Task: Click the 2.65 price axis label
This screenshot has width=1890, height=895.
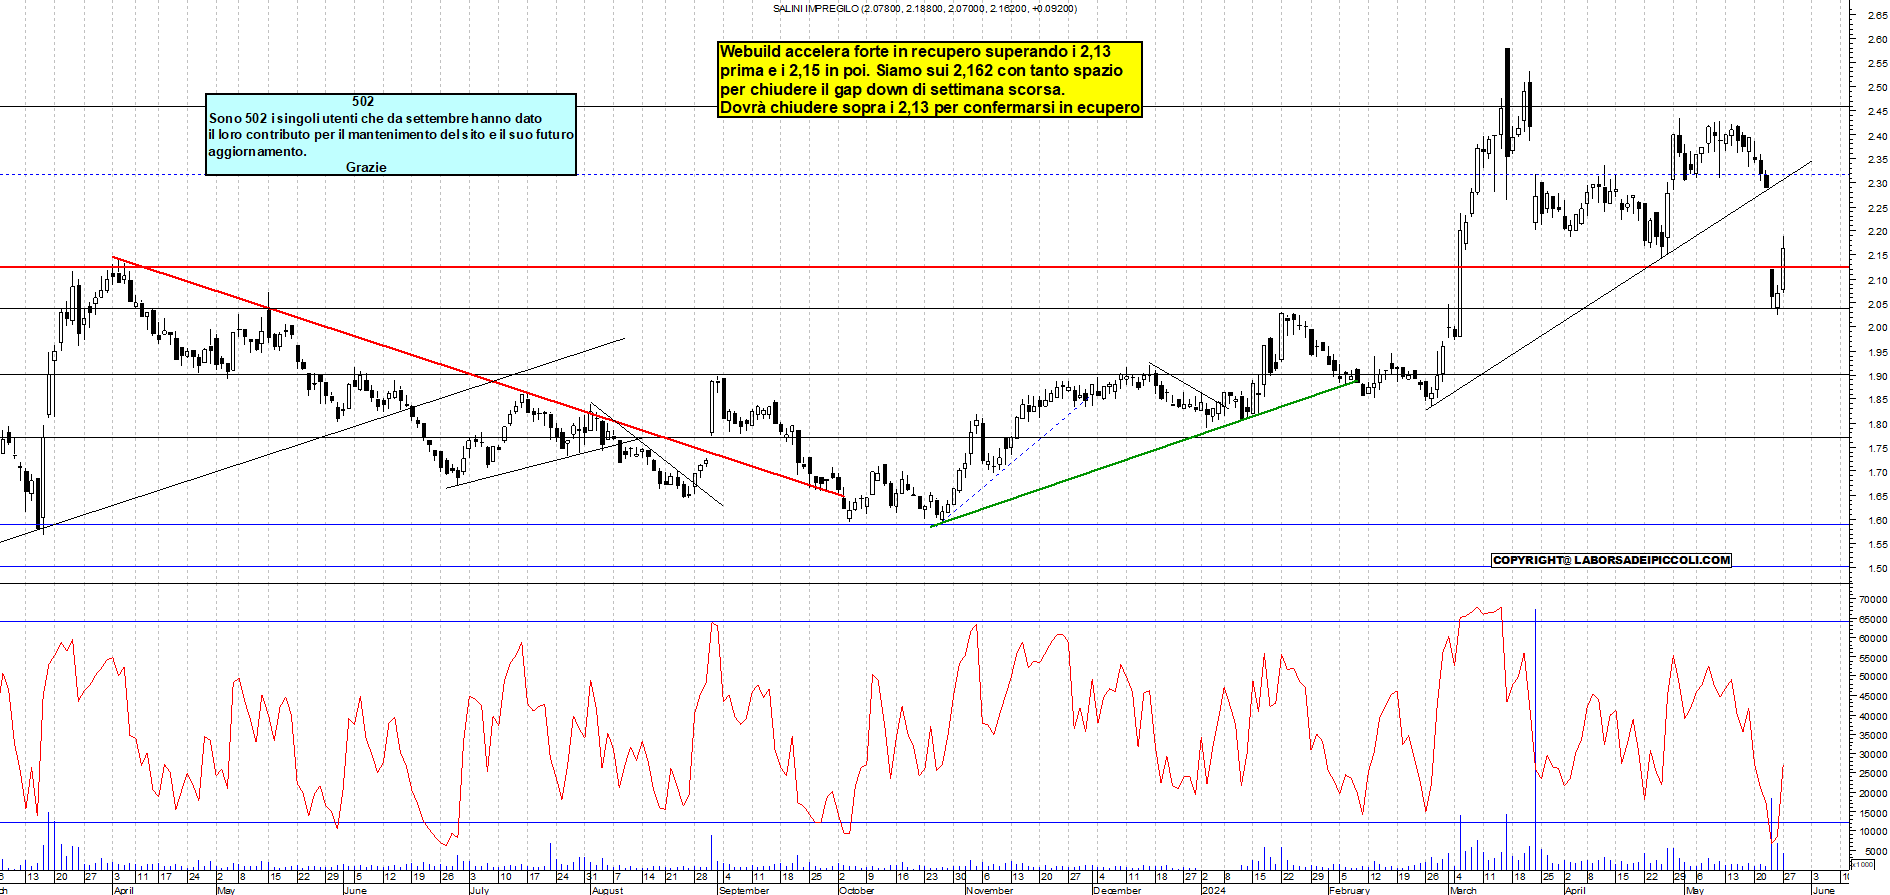Action: coord(1877,16)
